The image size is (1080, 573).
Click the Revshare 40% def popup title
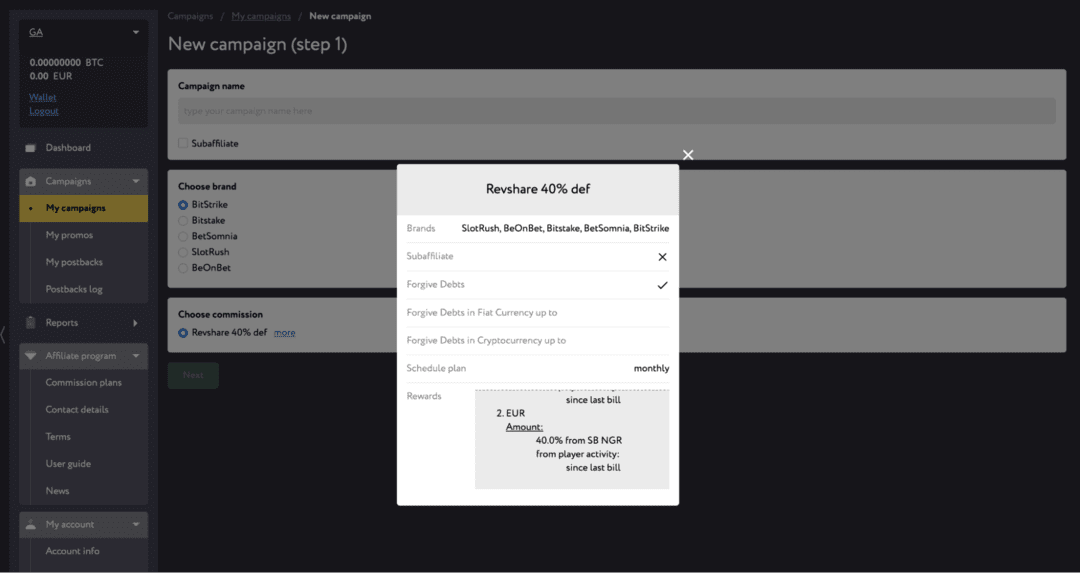pyautogui.click(x=538, y=189)
